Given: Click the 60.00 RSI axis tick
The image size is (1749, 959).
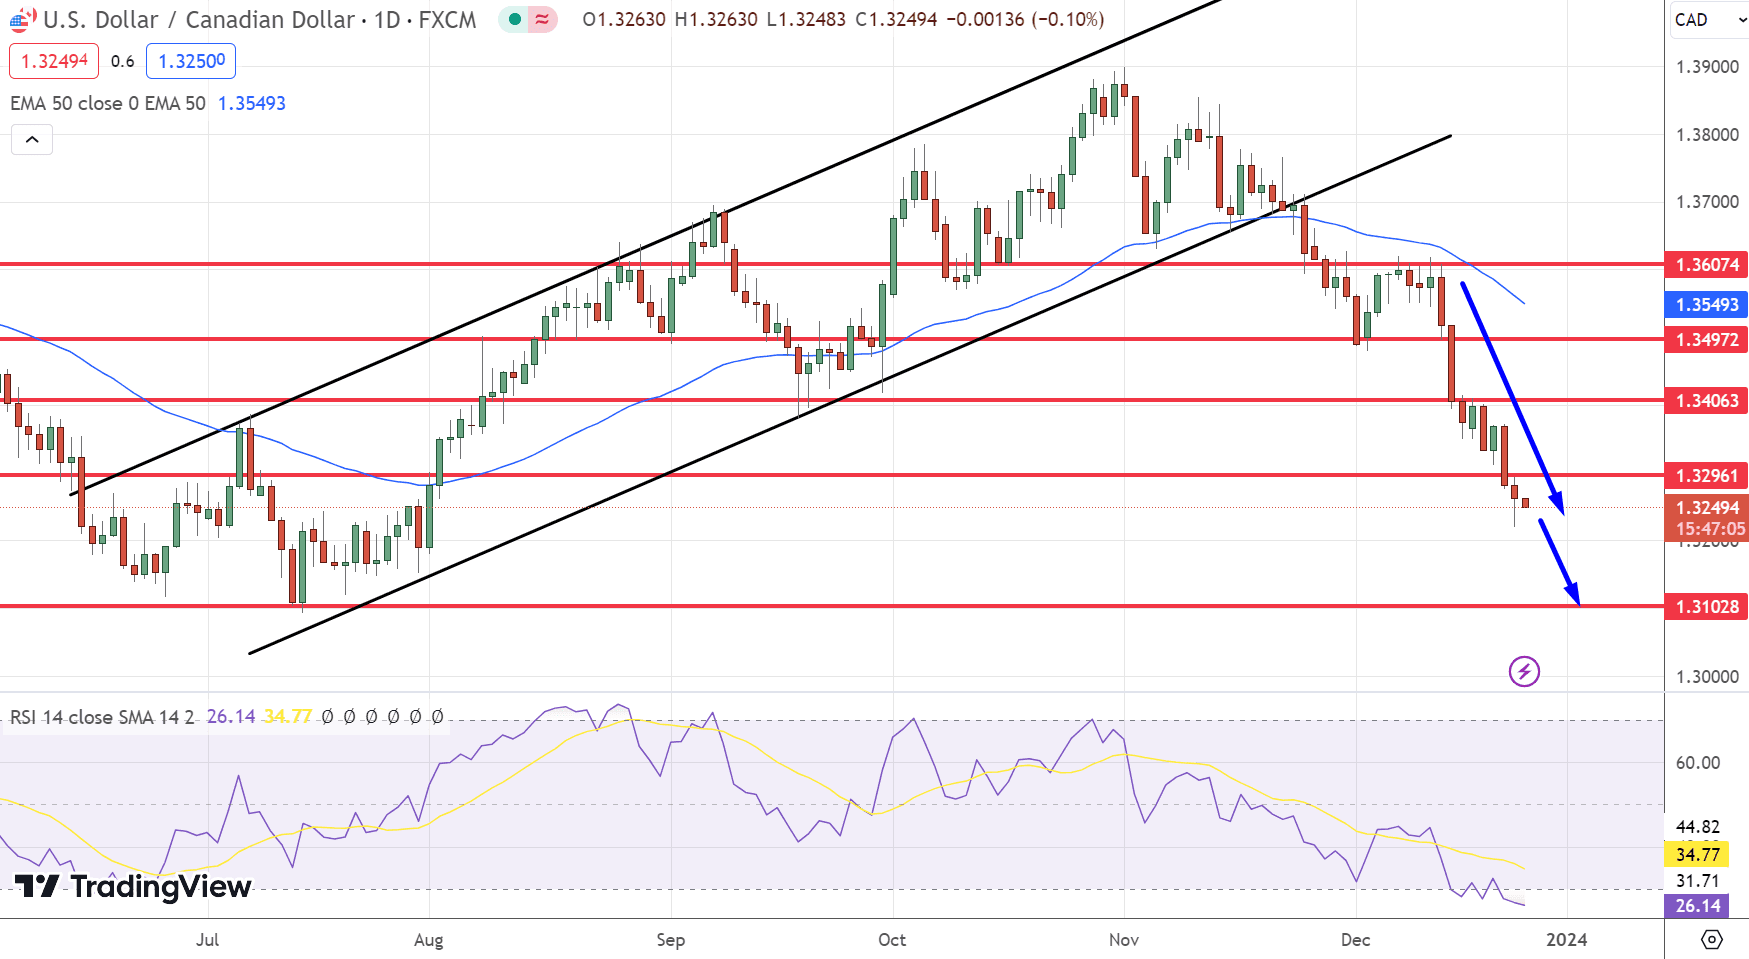Looking at the screenshot, I should pos(1698,763).
